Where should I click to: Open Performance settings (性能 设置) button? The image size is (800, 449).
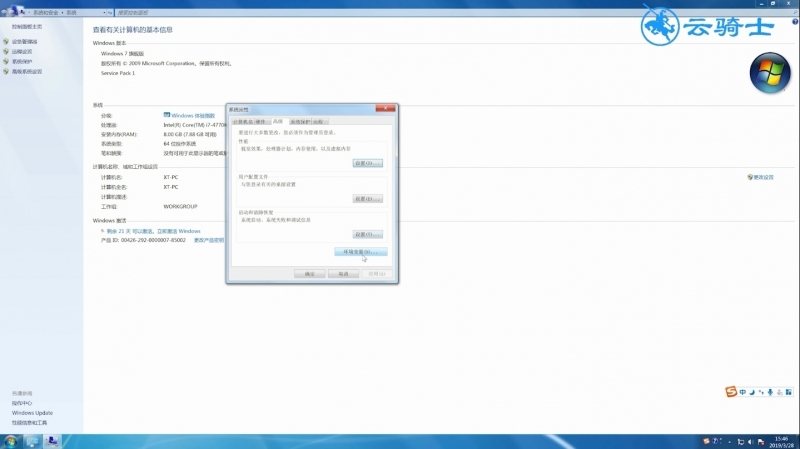pos(367,163)
